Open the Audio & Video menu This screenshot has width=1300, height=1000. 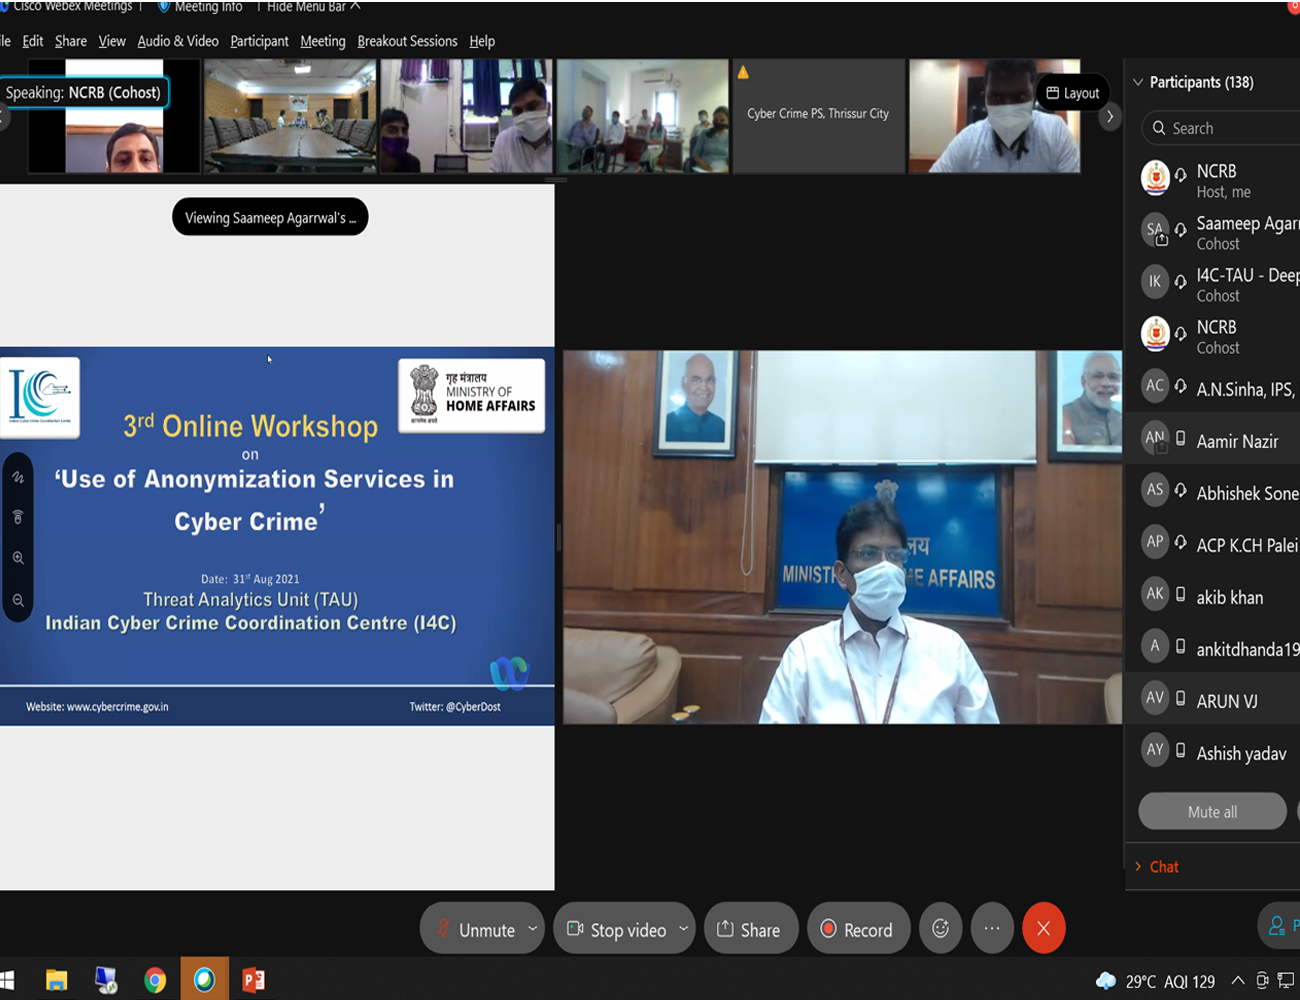[x=178, y=41]
